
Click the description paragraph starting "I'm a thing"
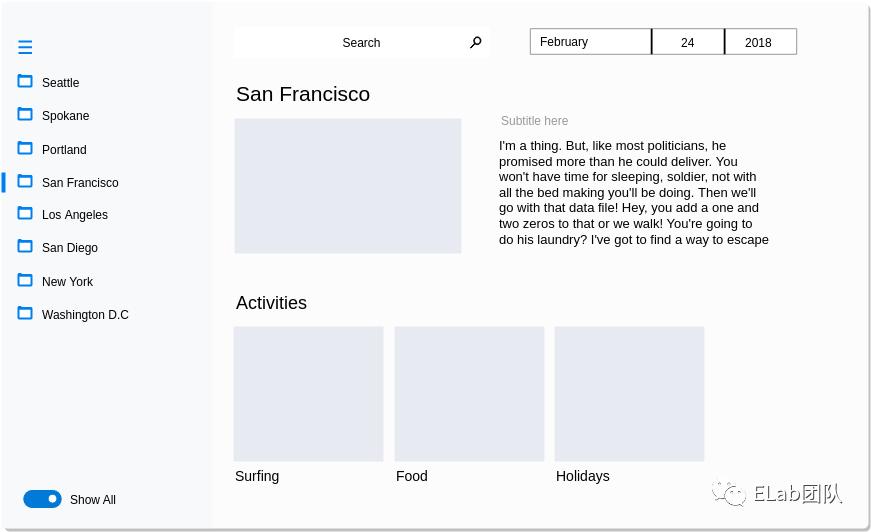pyautogui.click(x=634, y=193)
